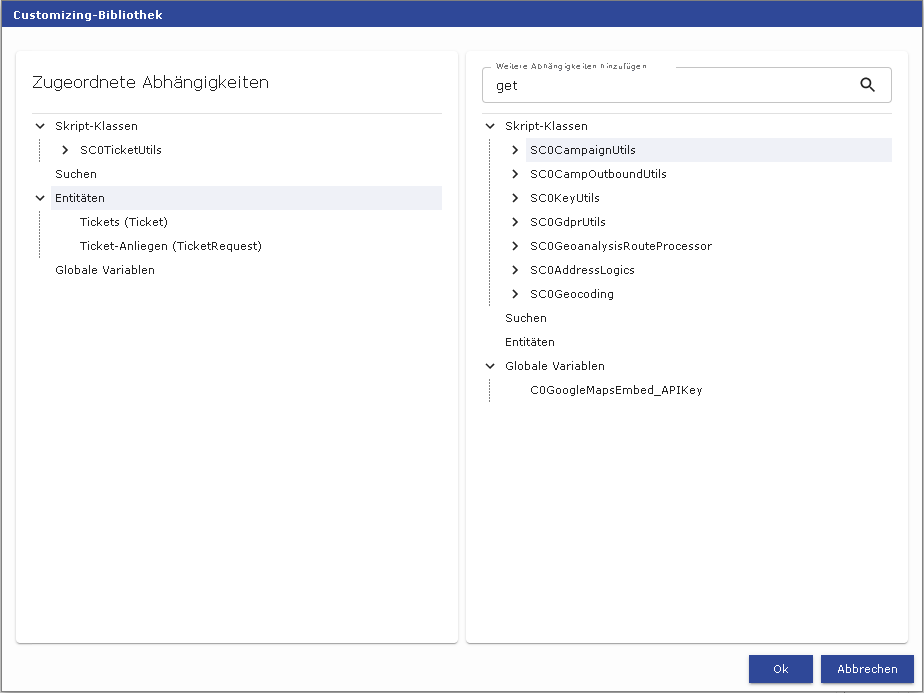Select Ticket-Anliegen (TicketRequest) entity
The height and width of the screenshot is (693, 924).
tap(170, 246)
